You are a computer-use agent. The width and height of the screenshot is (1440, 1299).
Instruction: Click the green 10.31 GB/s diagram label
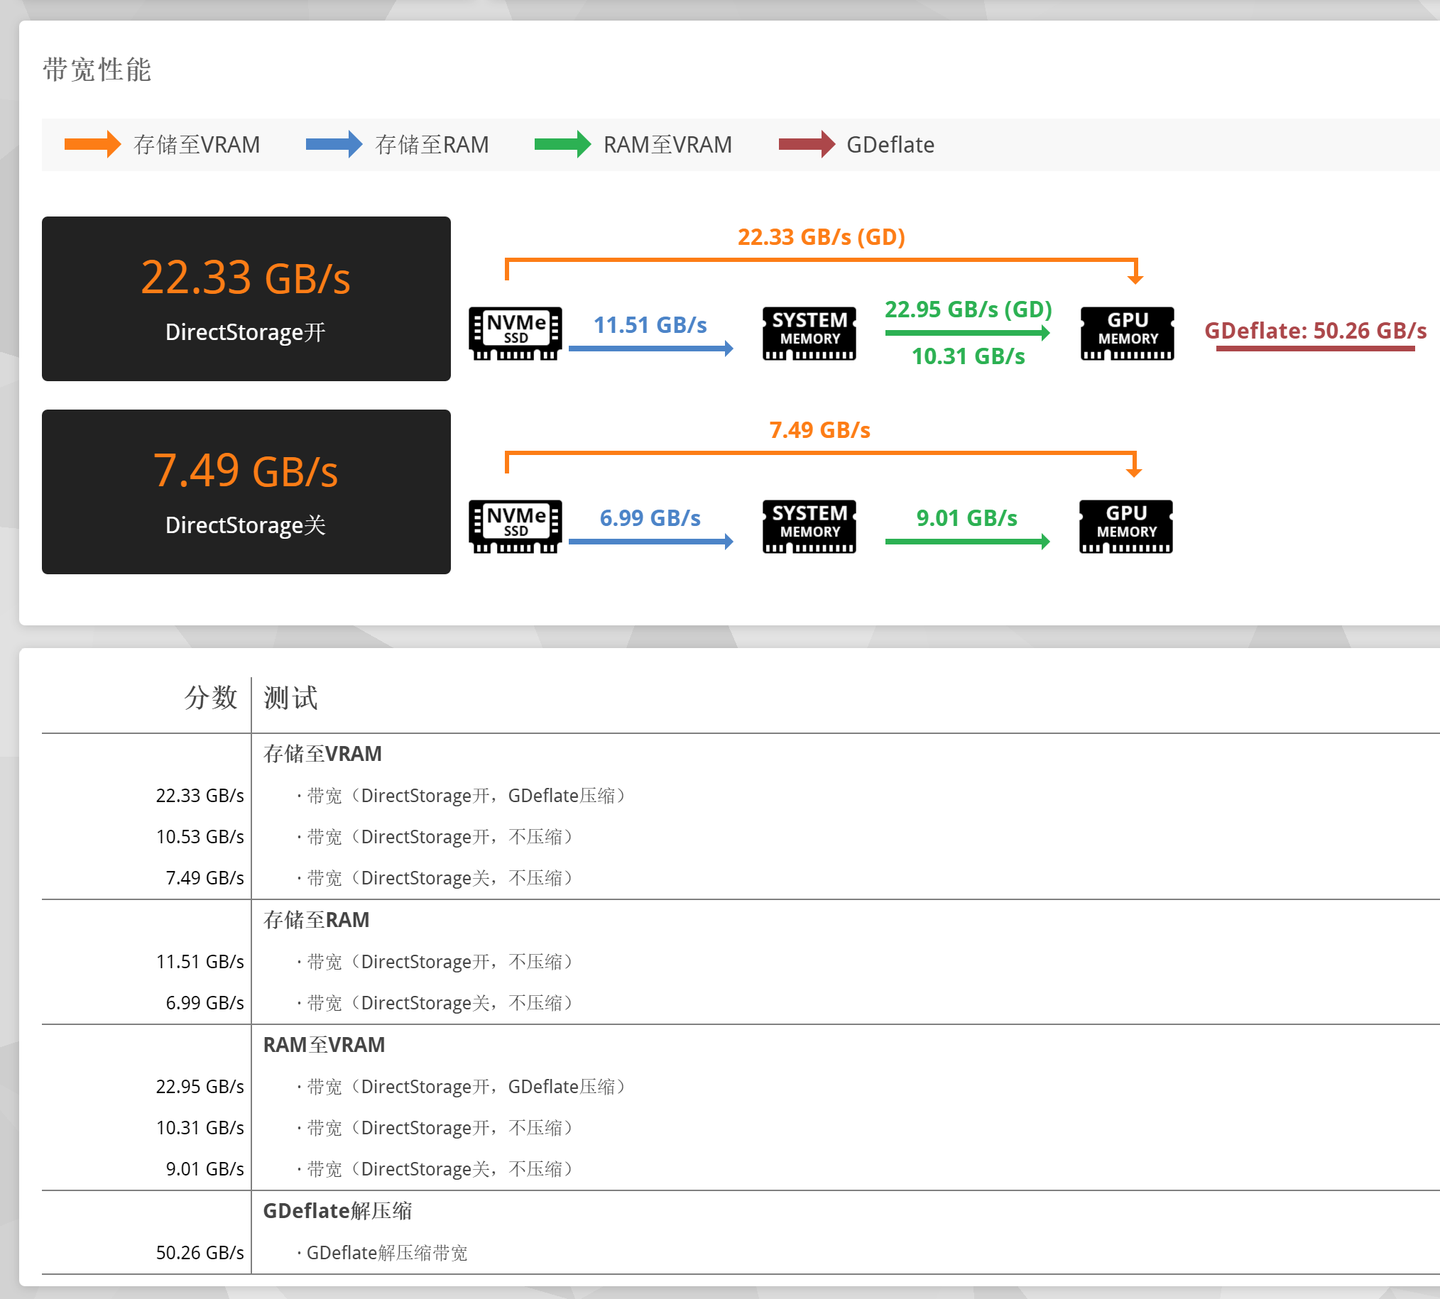pos(968,356)
